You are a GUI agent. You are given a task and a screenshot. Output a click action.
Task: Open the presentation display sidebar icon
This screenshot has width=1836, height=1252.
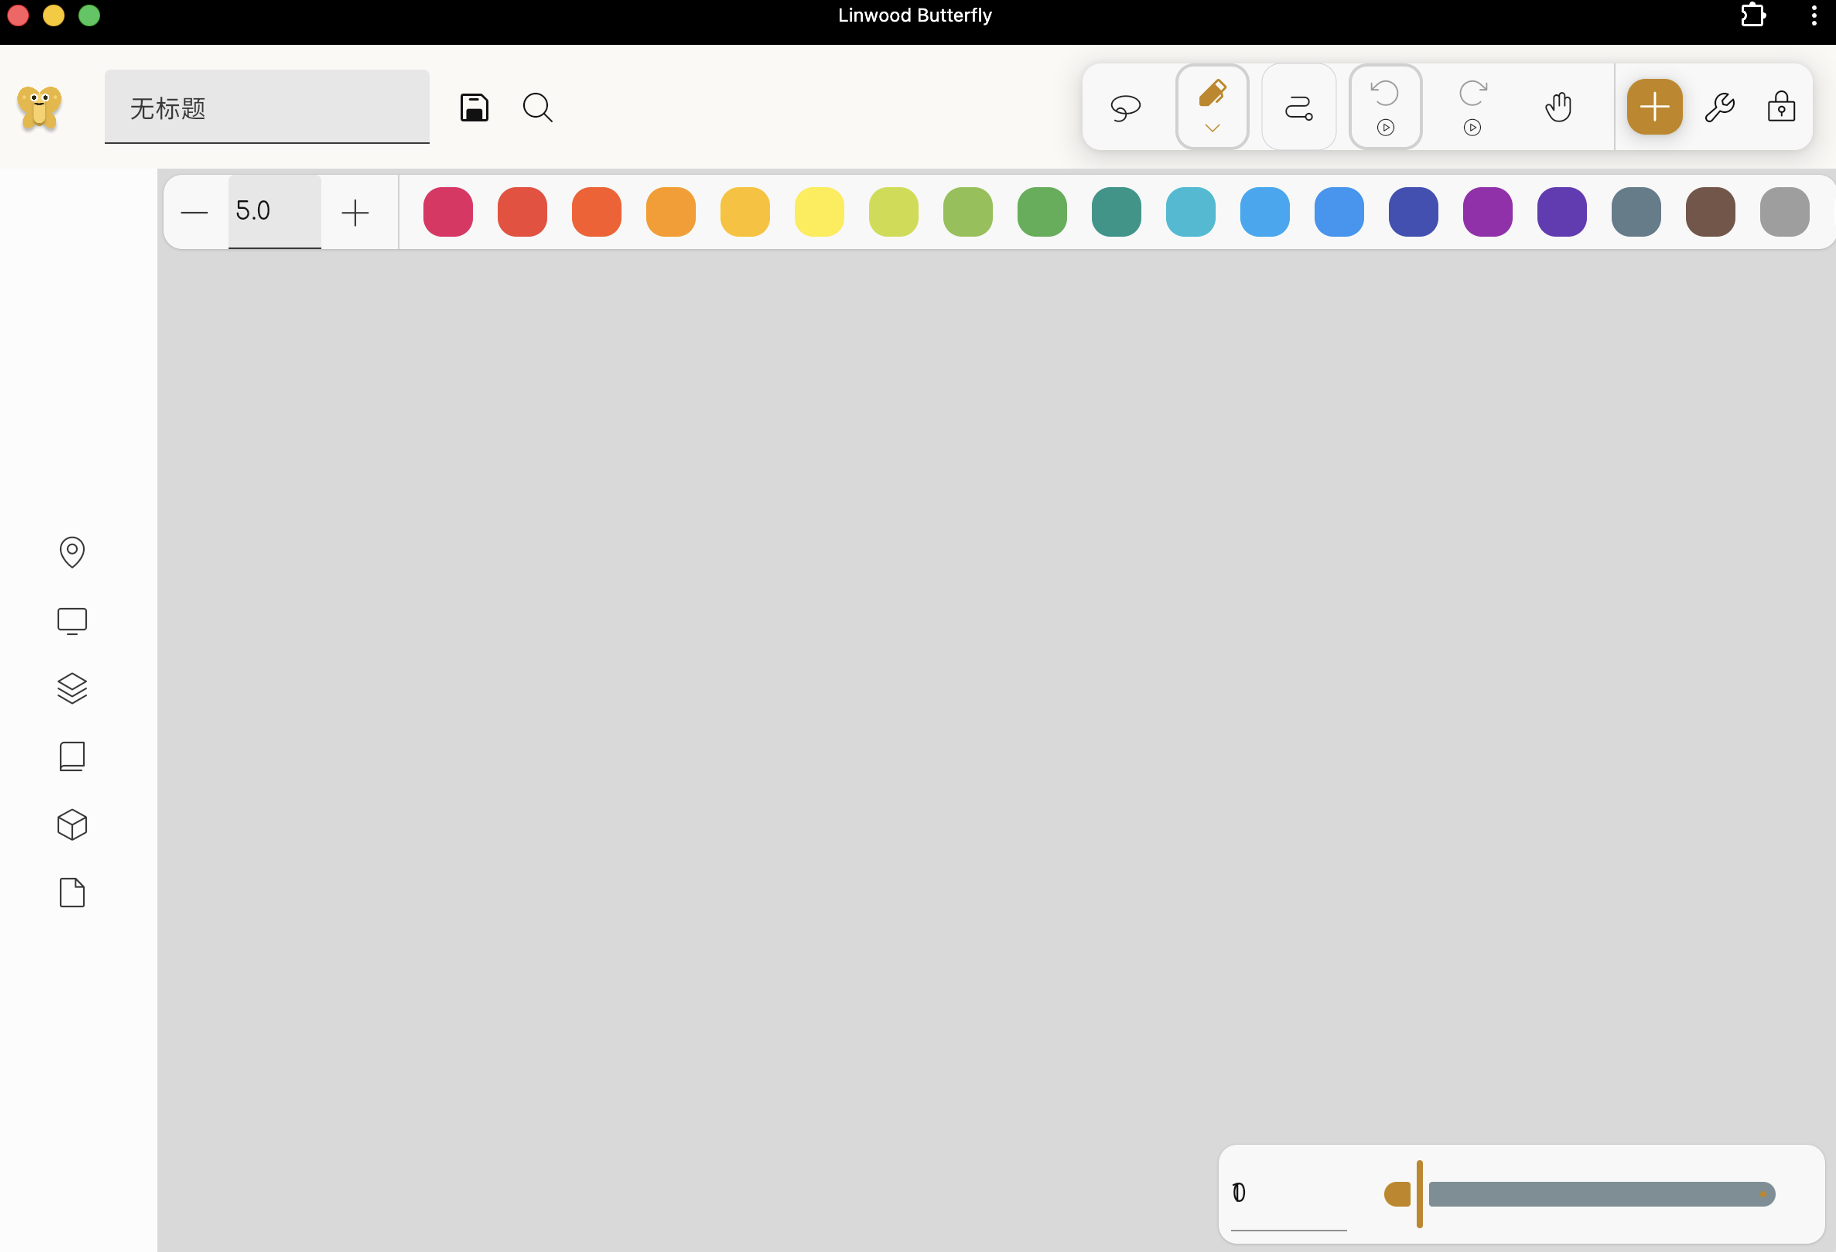pos(72,621)
